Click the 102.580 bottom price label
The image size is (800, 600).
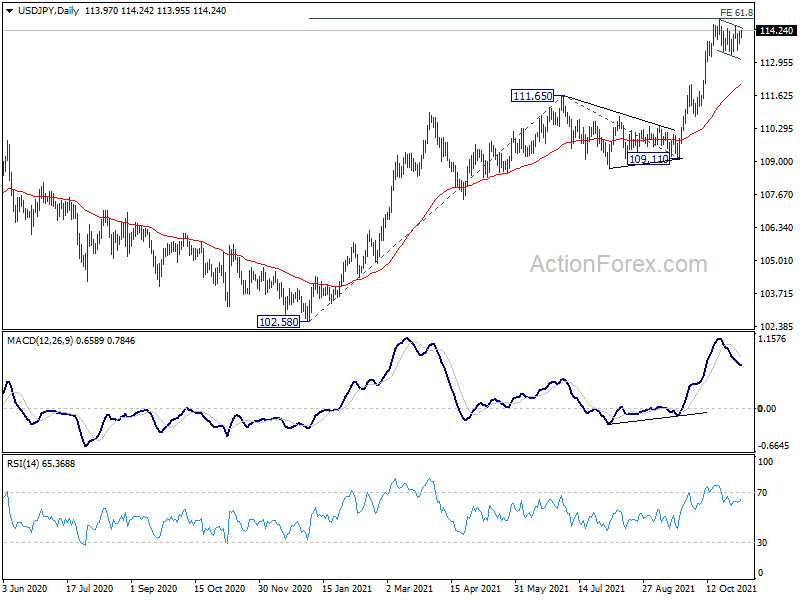tap(279, 322)
